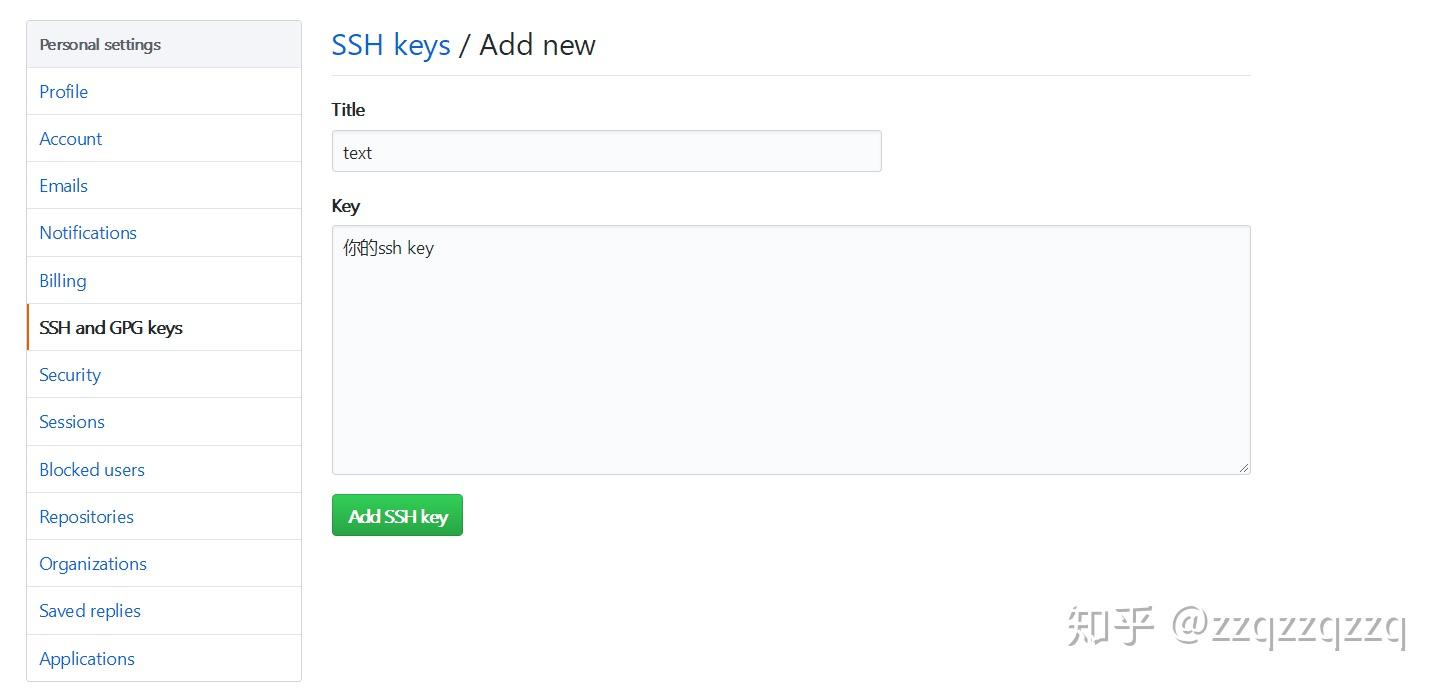Select SSH and GPG keys menu item

111,328
